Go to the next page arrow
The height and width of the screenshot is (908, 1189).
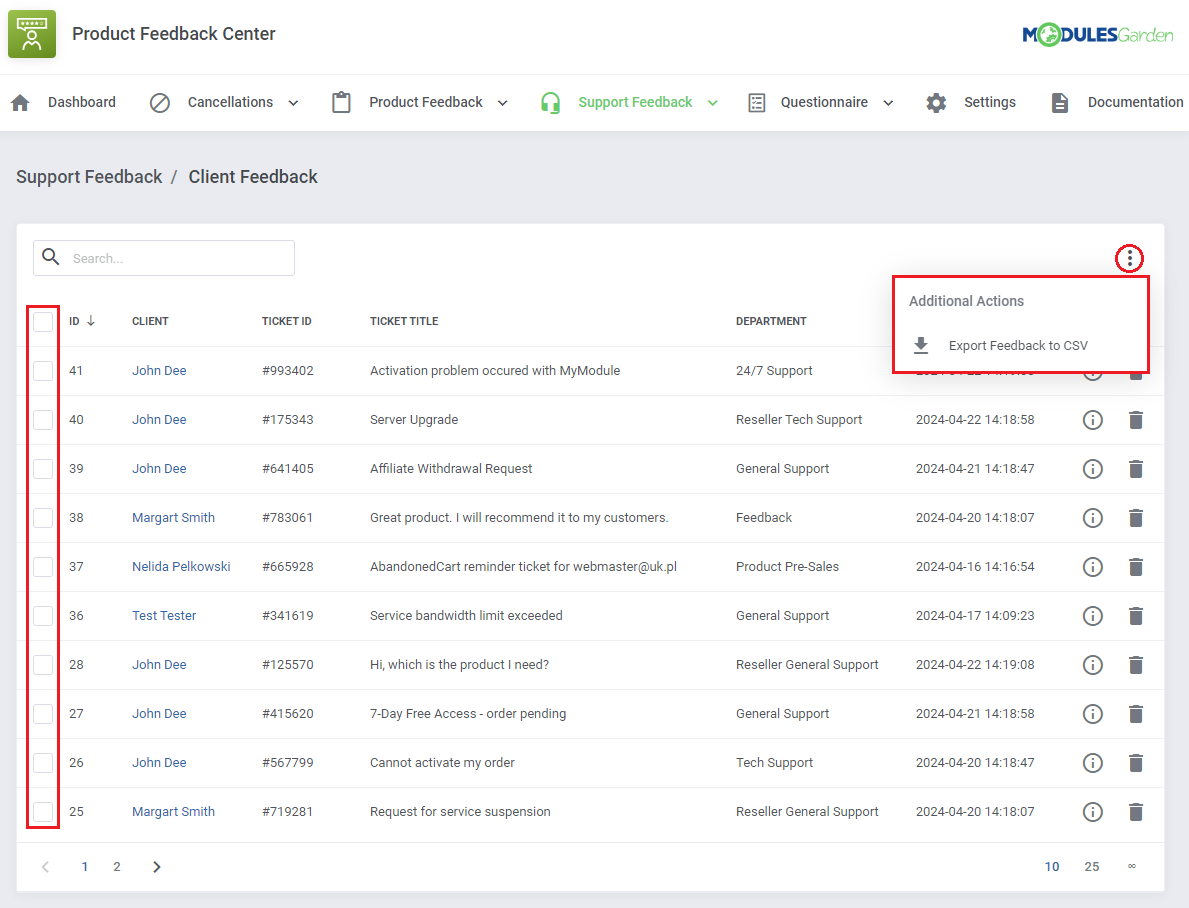(x=156, y=866)
